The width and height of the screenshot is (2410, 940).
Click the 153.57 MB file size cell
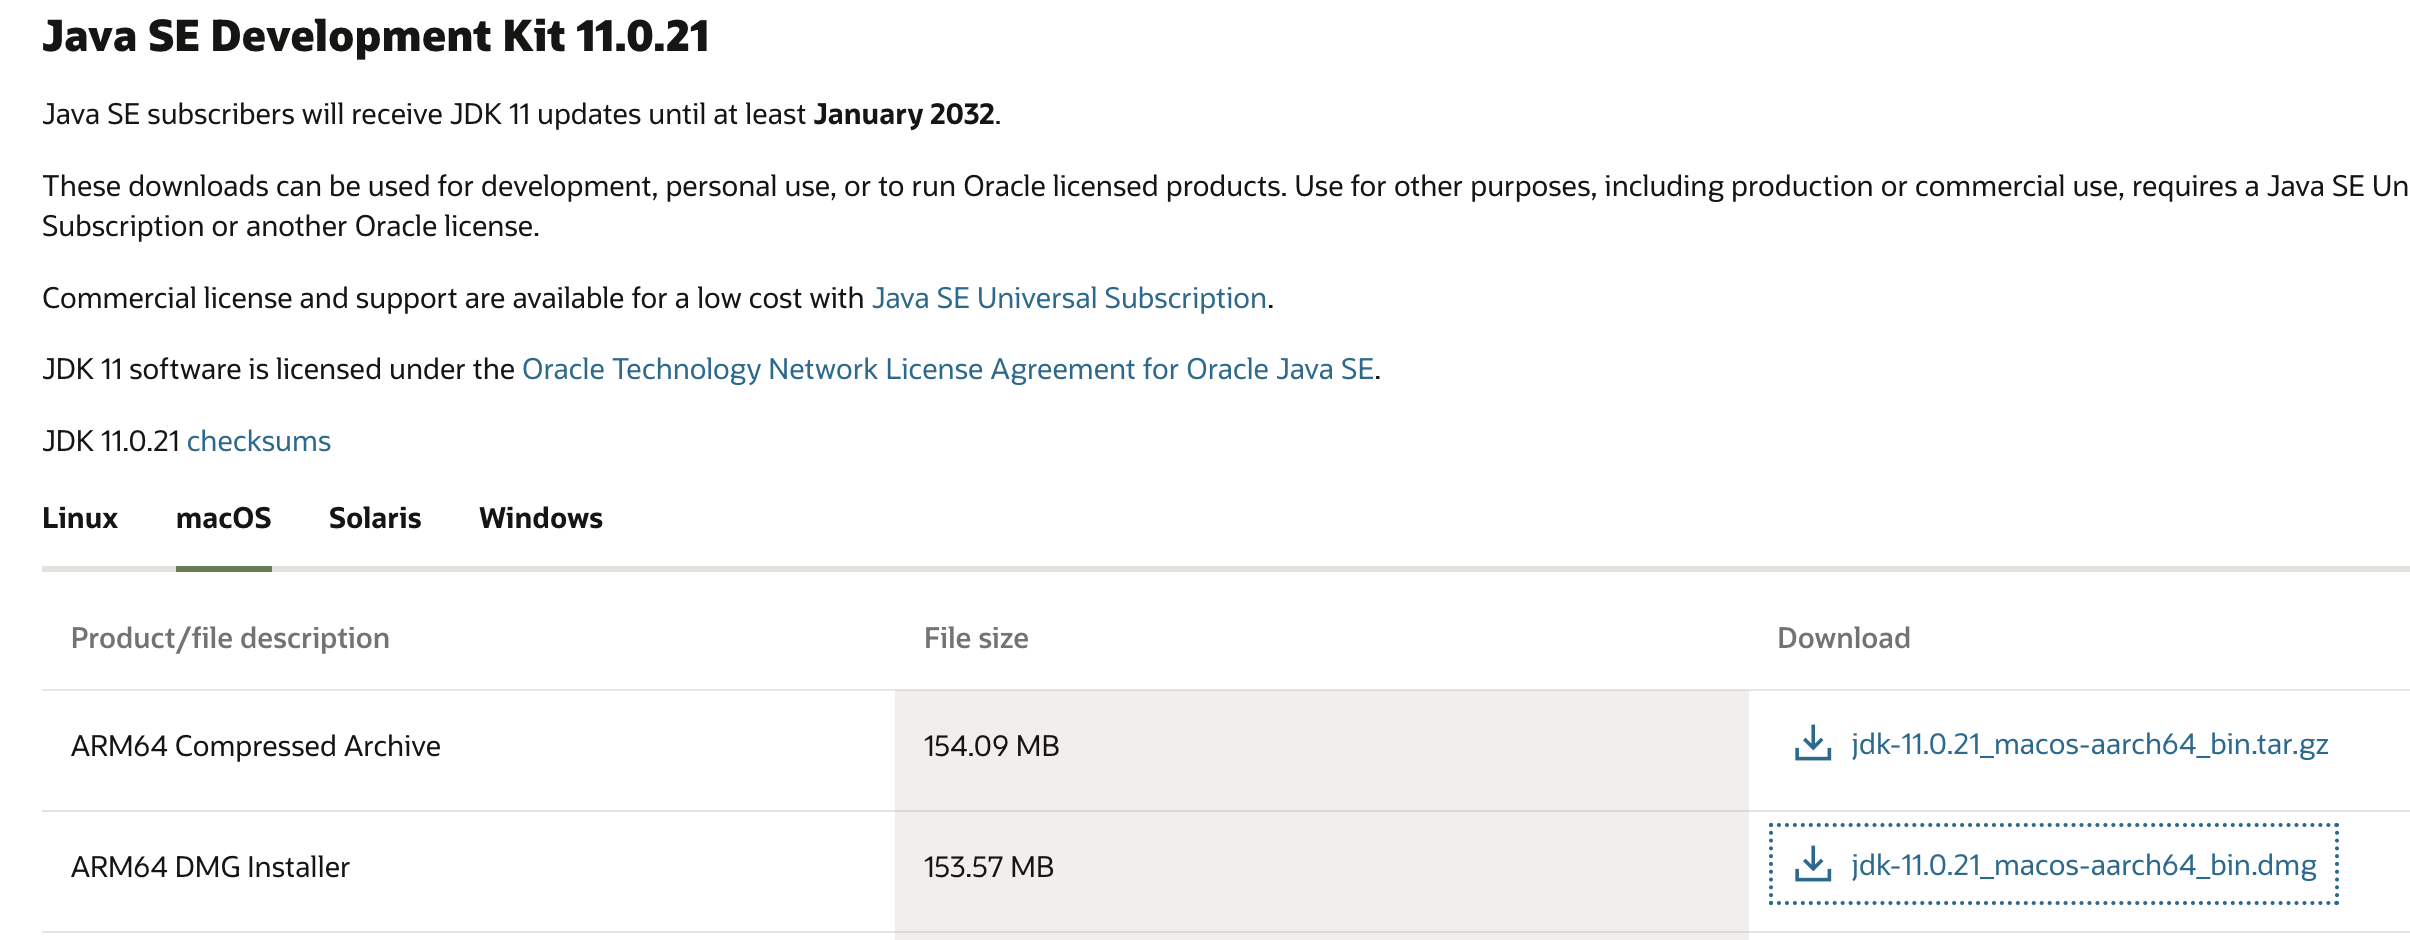988,867
